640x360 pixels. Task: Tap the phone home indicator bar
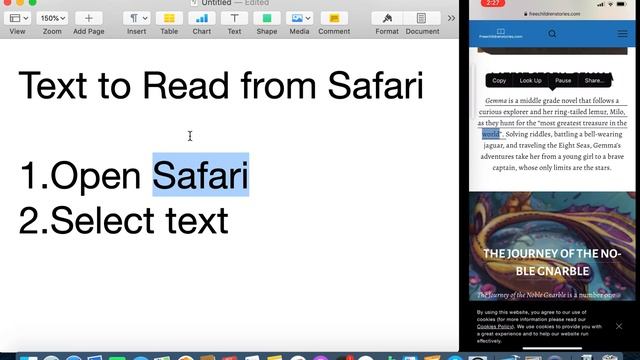click(552, 349)
